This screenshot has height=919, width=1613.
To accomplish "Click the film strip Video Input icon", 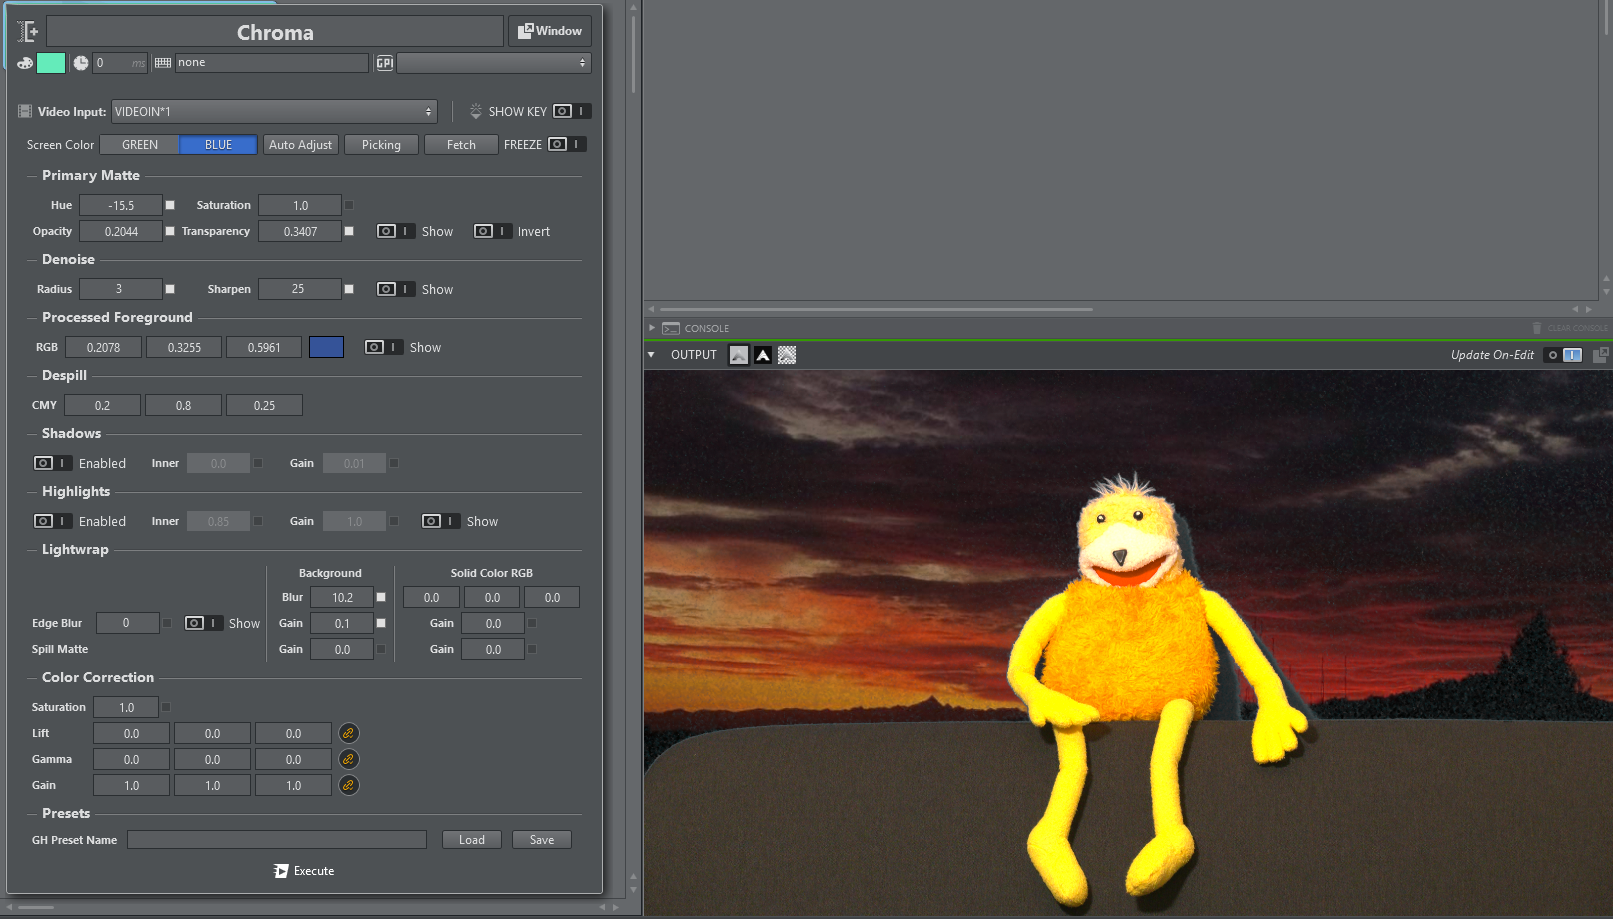I will pos(25,111).
